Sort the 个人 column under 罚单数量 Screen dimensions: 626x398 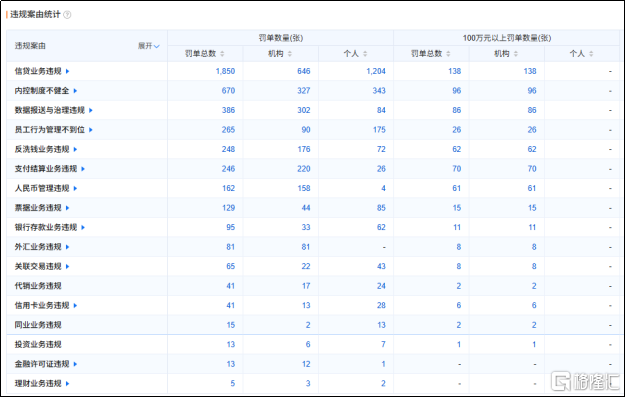(x=365, y=53)
